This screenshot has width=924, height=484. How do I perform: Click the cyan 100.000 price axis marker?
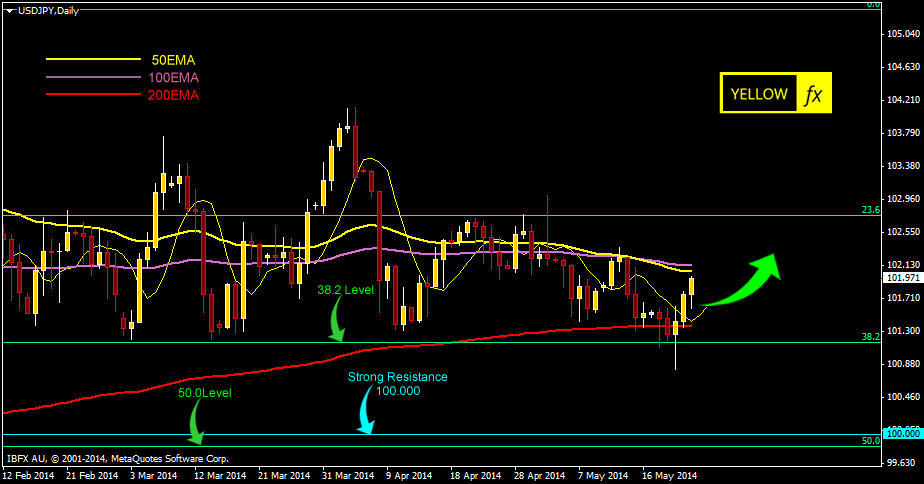(x=902, y=434)
